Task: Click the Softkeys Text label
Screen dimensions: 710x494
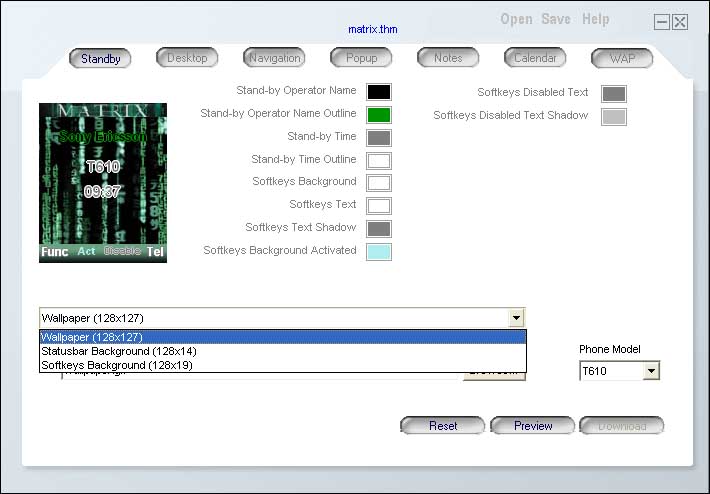Action: [323, 205]
